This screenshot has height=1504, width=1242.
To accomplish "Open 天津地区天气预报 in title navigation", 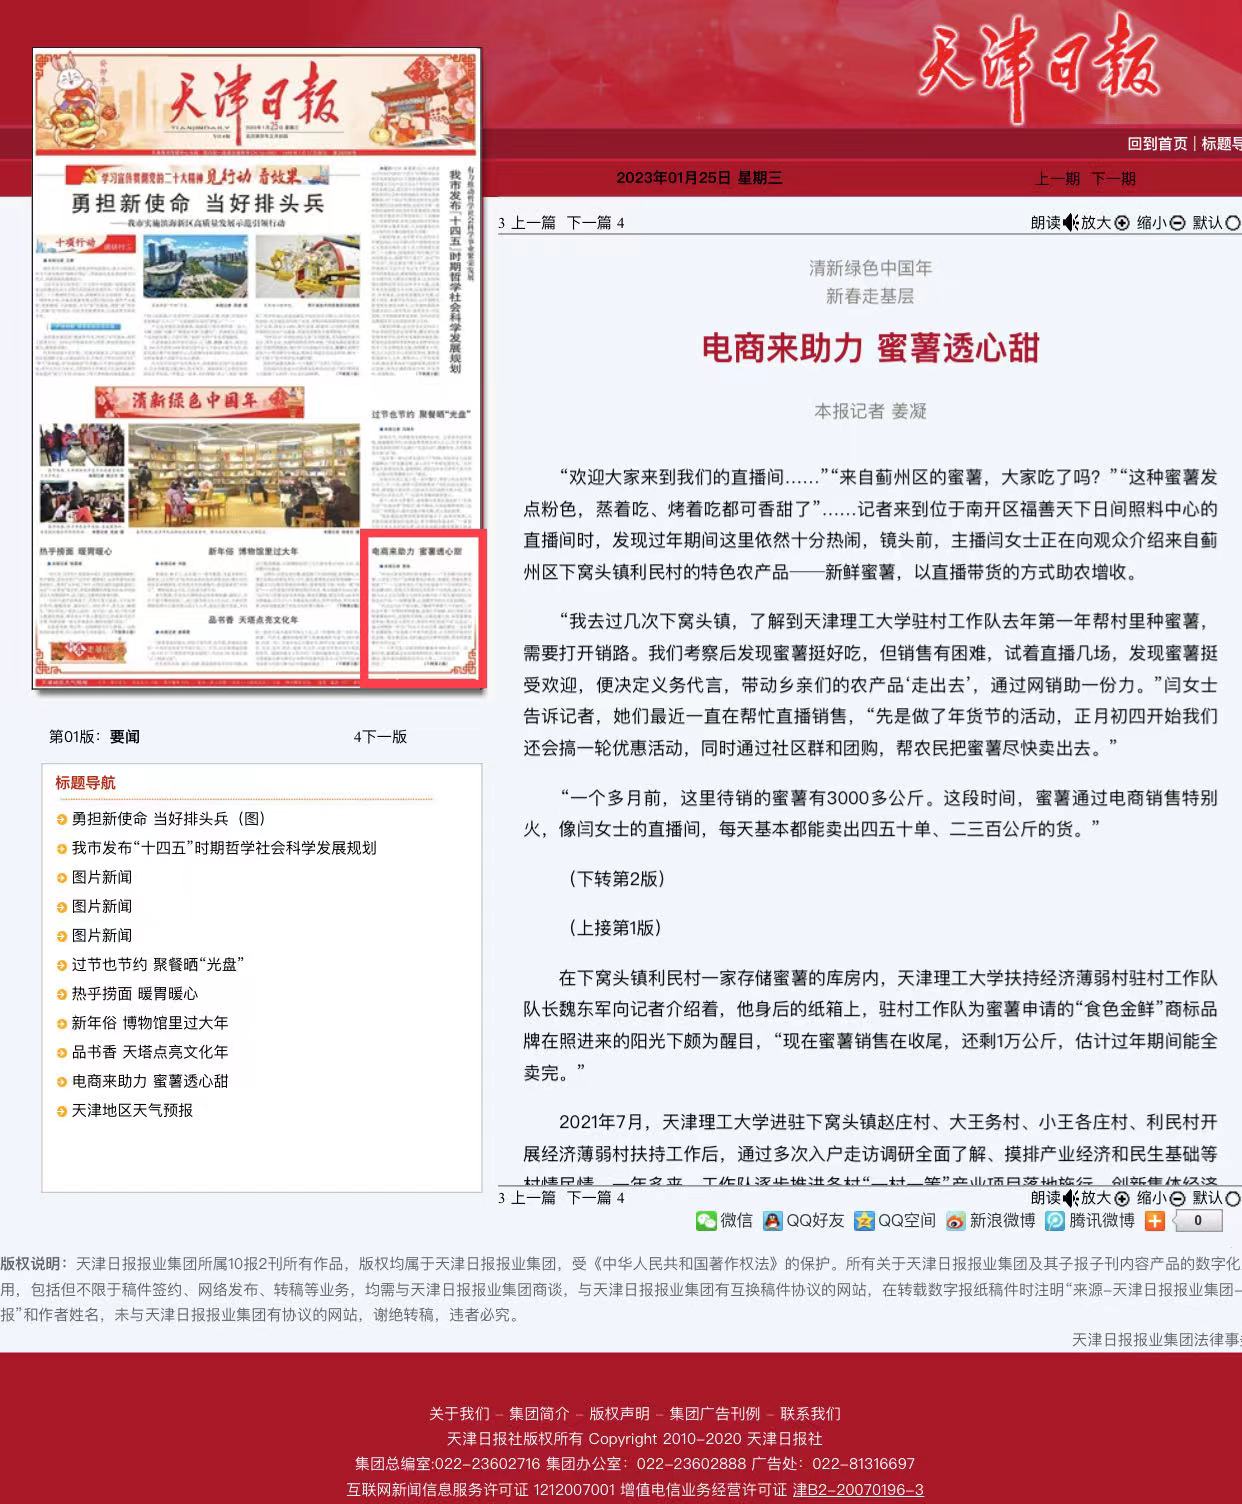I will 132,1111.
